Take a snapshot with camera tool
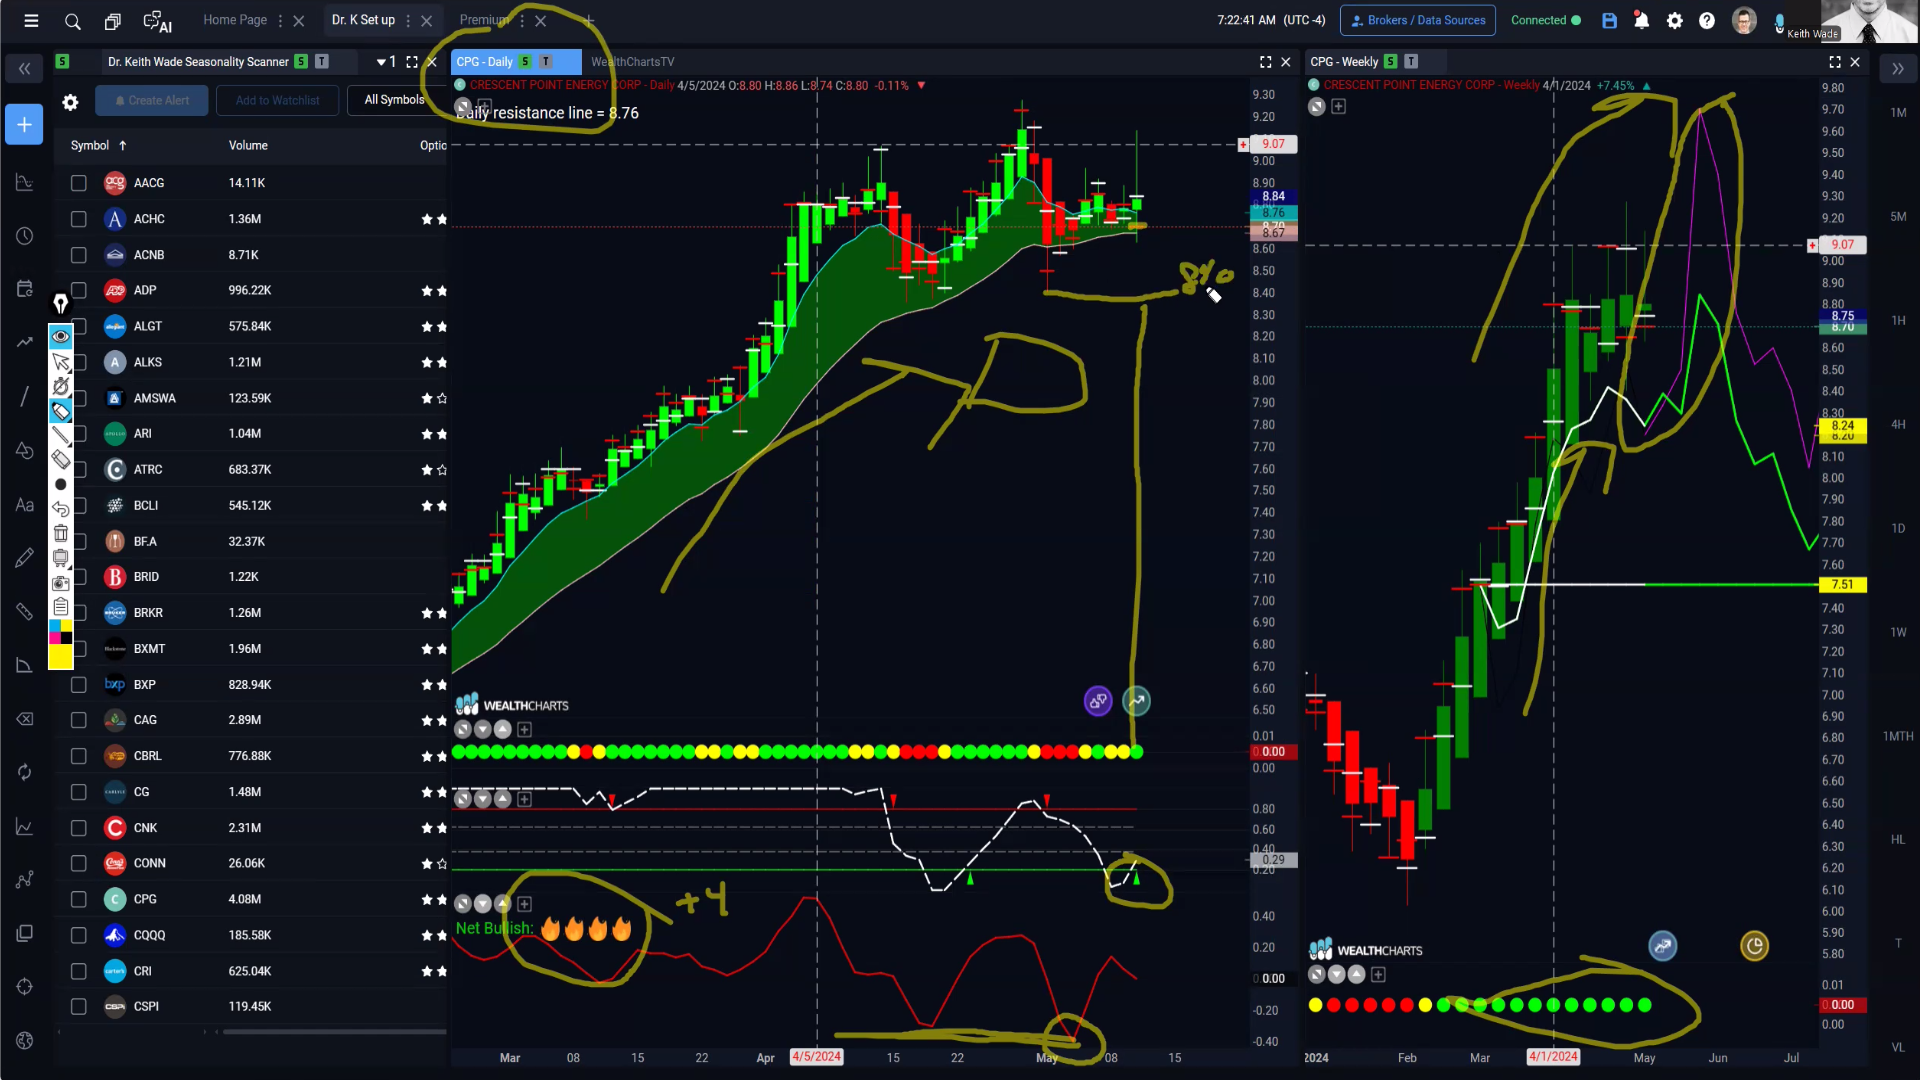Viewport: 1920px width, 1080px height. tap(60, 582)
